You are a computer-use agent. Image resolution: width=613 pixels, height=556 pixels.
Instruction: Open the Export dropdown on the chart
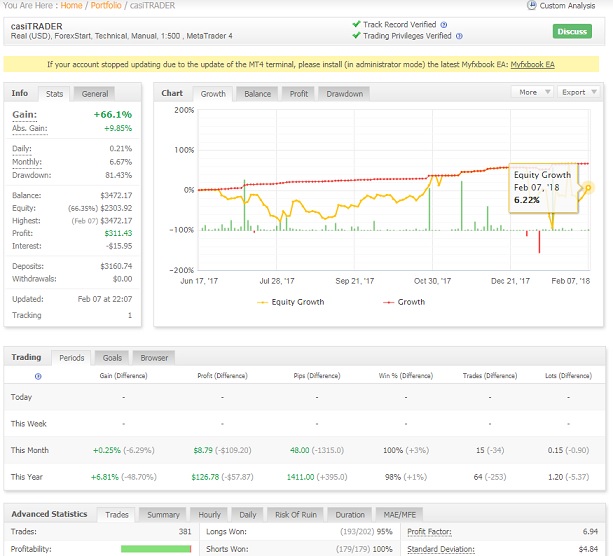[578, 92]
